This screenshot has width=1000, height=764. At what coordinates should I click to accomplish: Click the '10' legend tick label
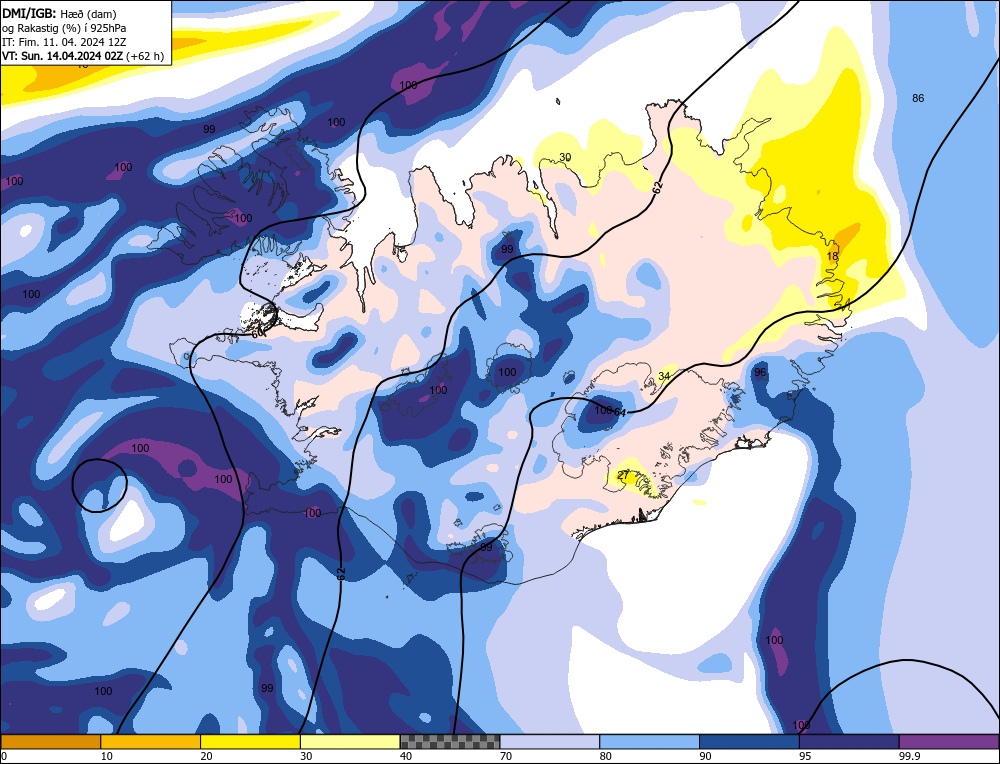coord(107,756)
